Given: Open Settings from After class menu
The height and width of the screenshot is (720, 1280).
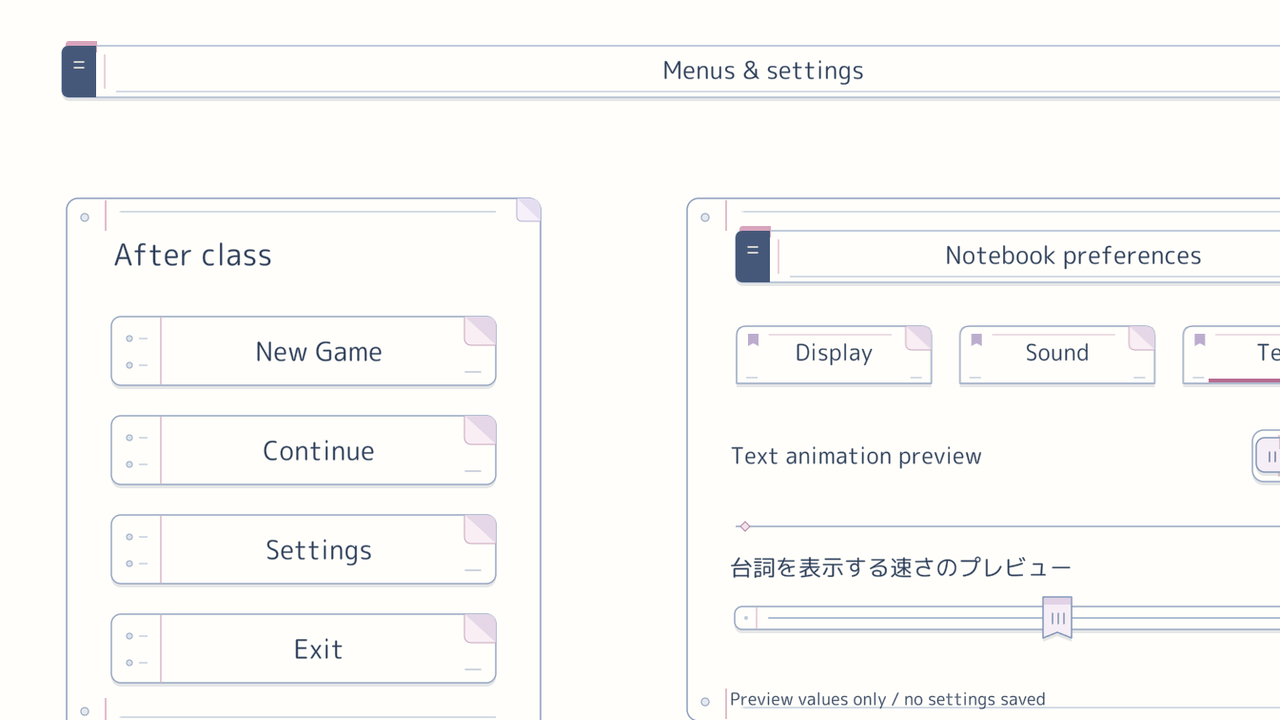Looking at the screenshot, I should [303, 549].
